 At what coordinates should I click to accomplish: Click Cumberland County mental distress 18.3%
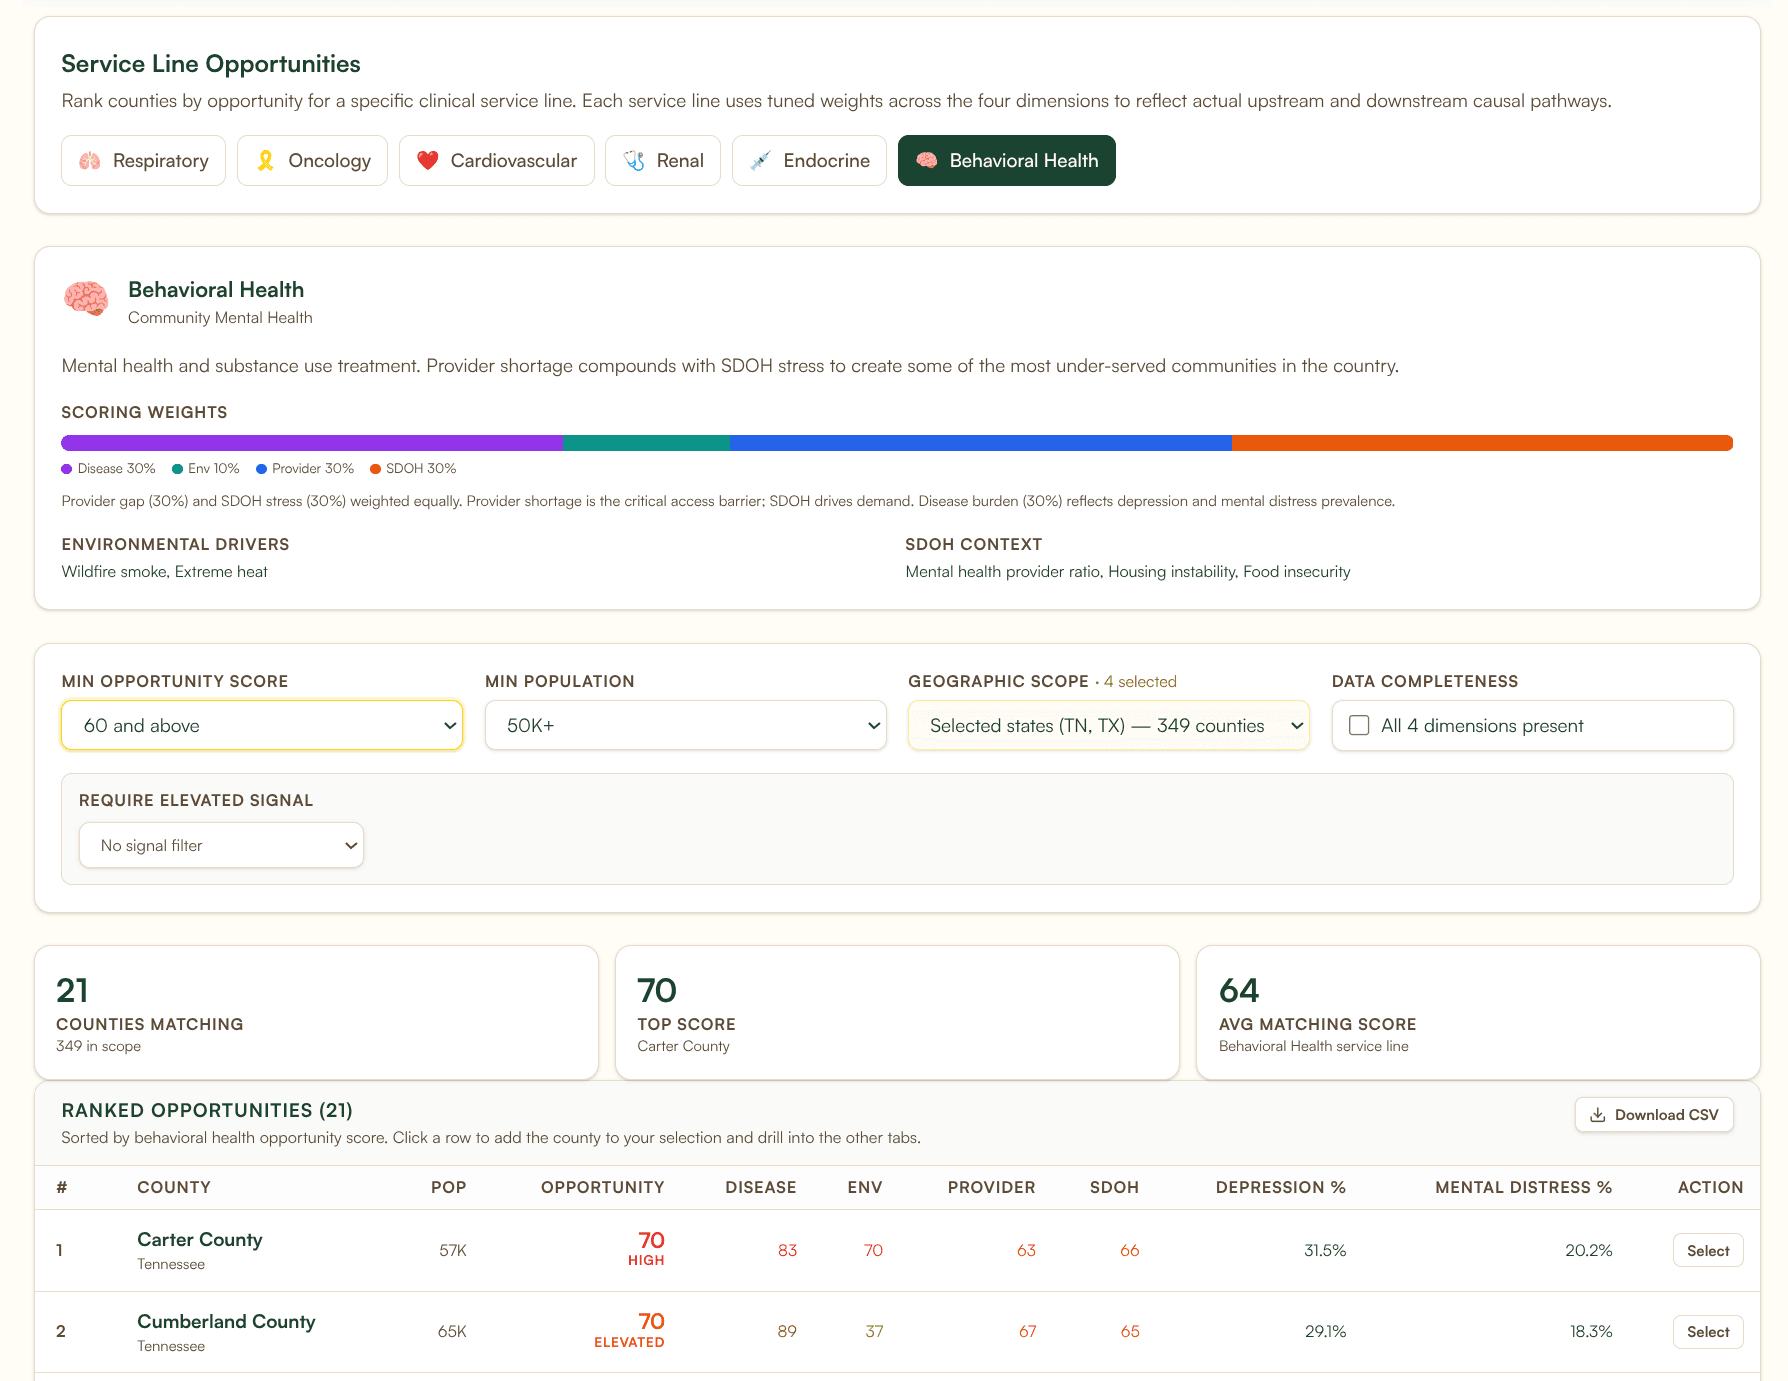1591,1332
